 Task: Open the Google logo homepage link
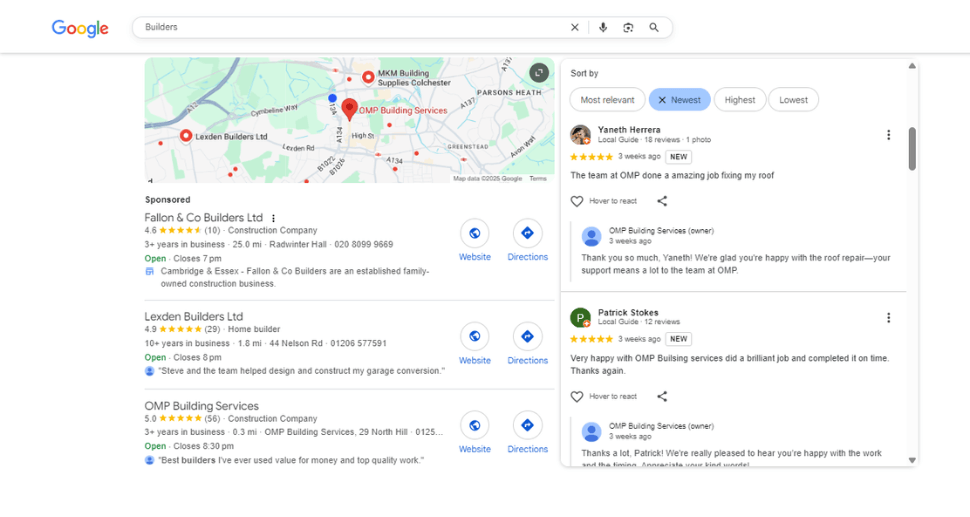pos(80,28)
